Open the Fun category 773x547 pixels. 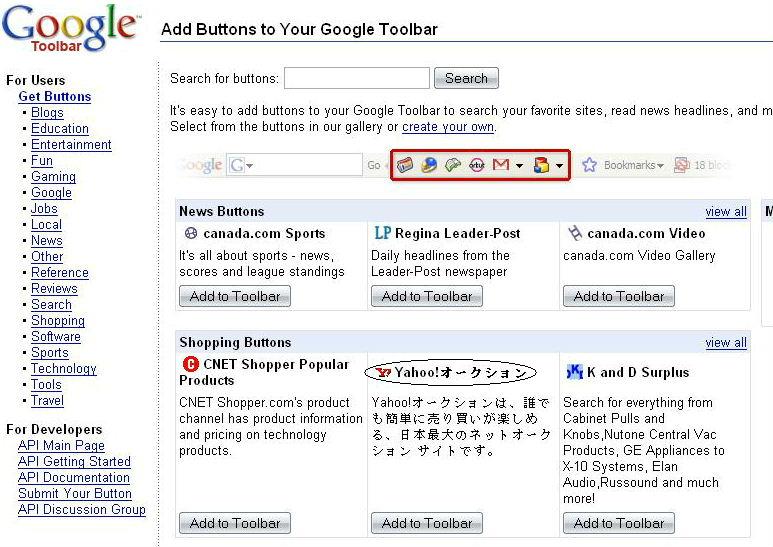point(42,161)
